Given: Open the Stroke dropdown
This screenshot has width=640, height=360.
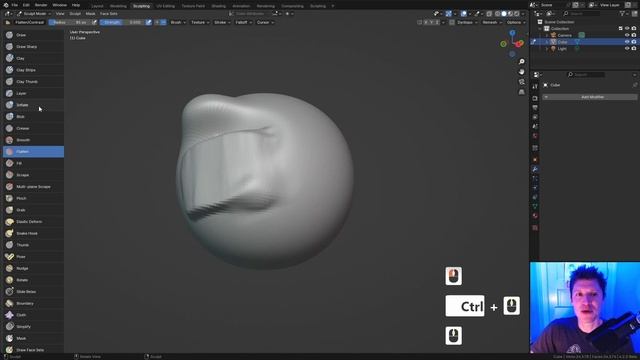Looking at the screenshot, I should click(x=222, y=22).
